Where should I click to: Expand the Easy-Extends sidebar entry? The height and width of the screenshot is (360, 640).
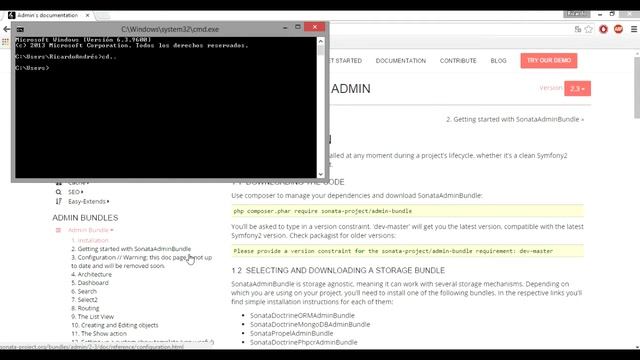pos(89,201)
